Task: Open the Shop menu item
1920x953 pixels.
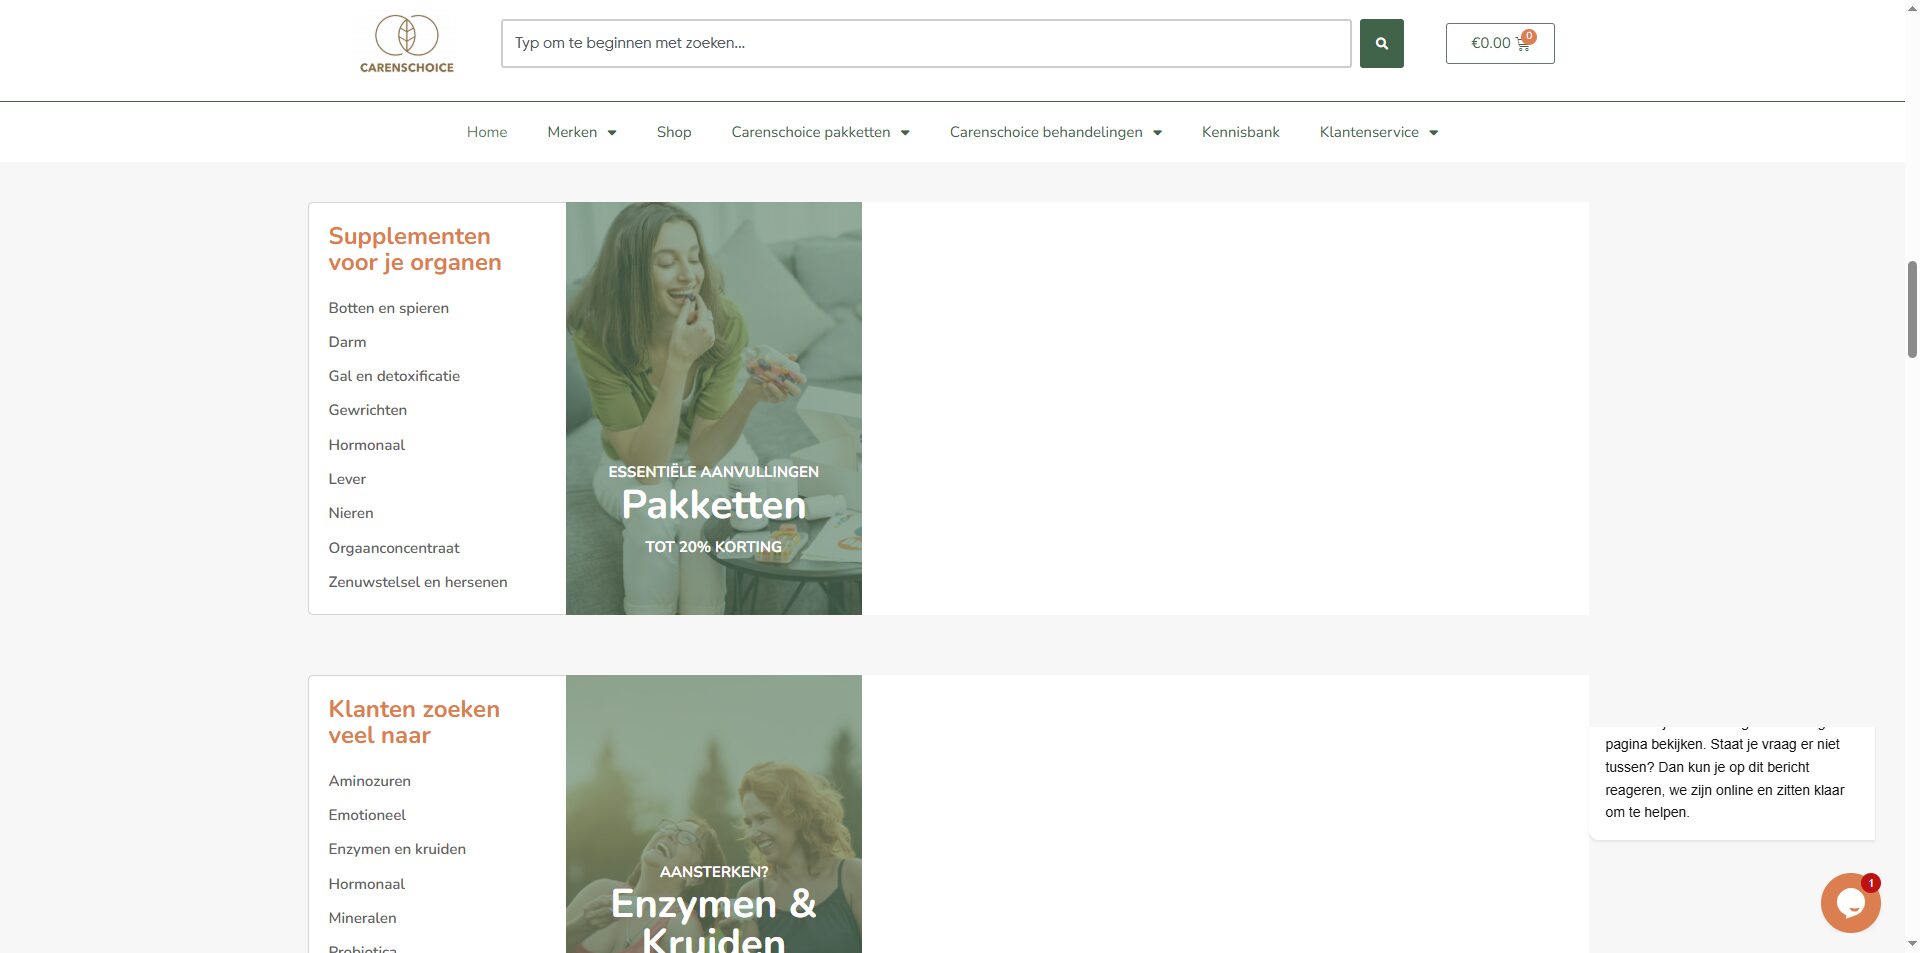Action: pos(674,132)
